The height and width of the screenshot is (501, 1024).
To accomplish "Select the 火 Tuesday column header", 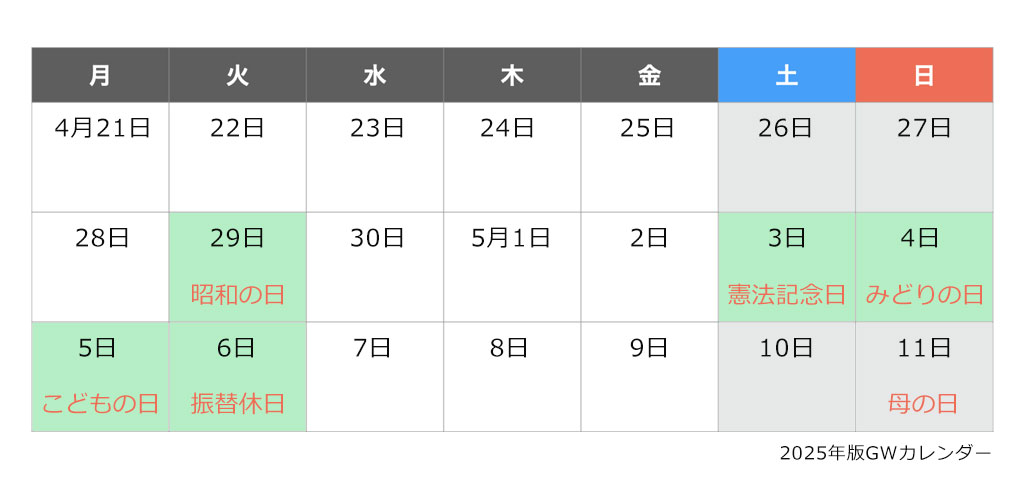I will (x=238, y=75).
